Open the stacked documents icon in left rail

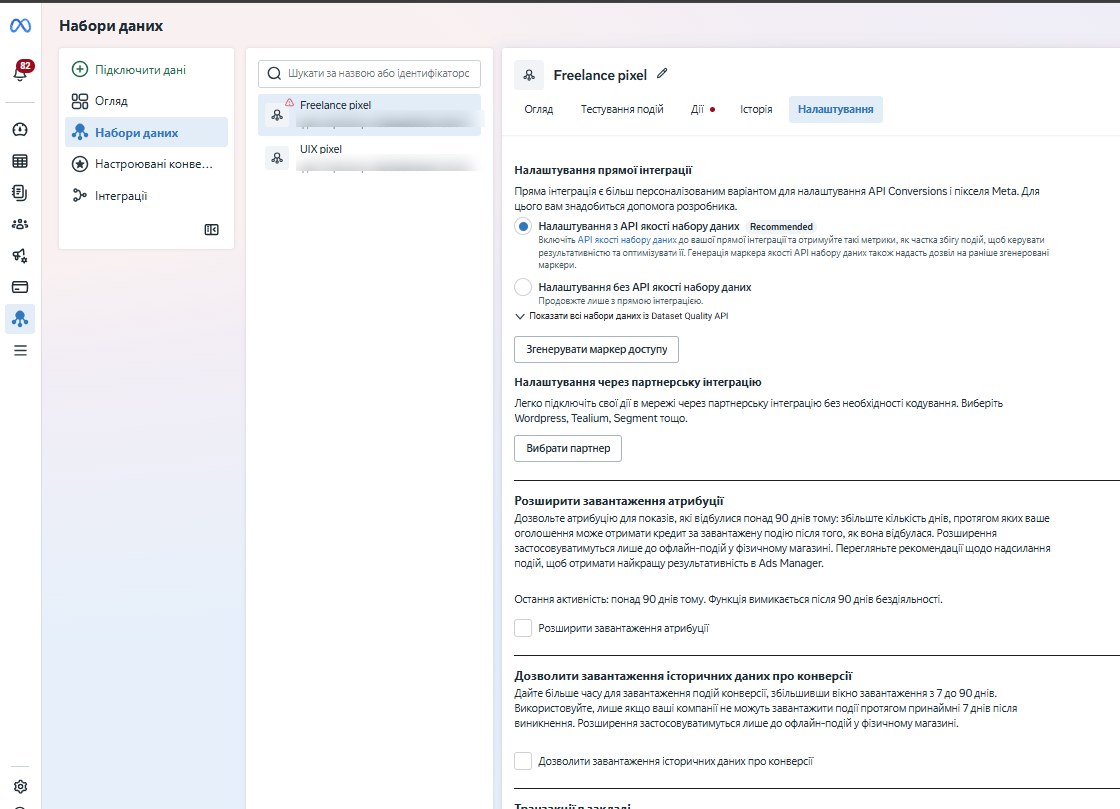(x=20, y=192)
